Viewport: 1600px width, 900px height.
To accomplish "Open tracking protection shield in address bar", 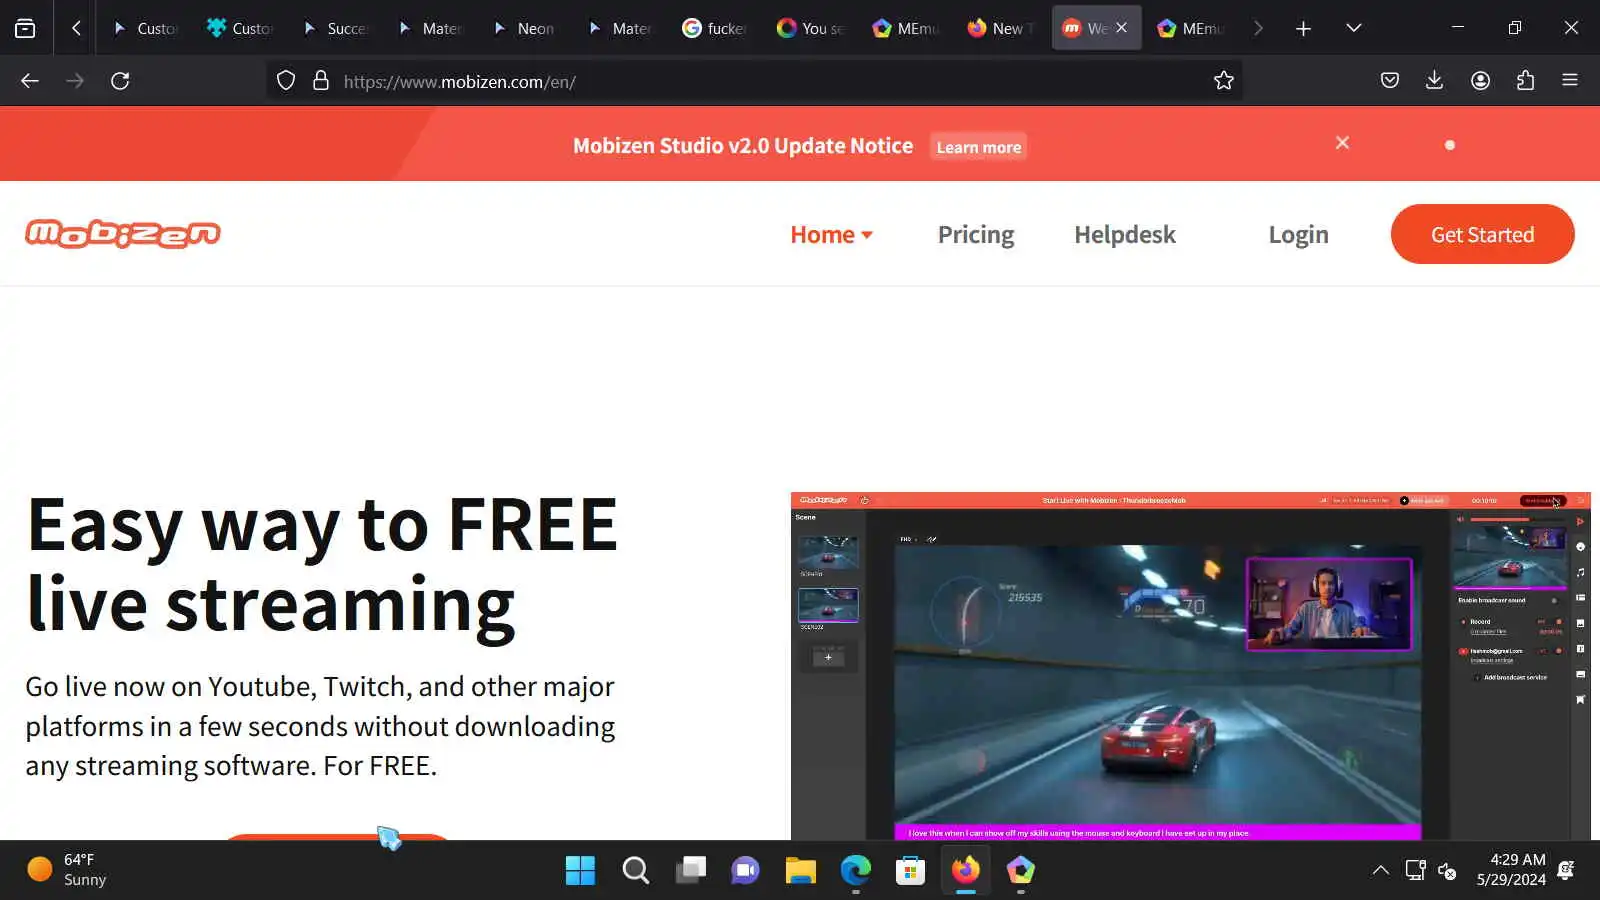I will coord(286,81).
